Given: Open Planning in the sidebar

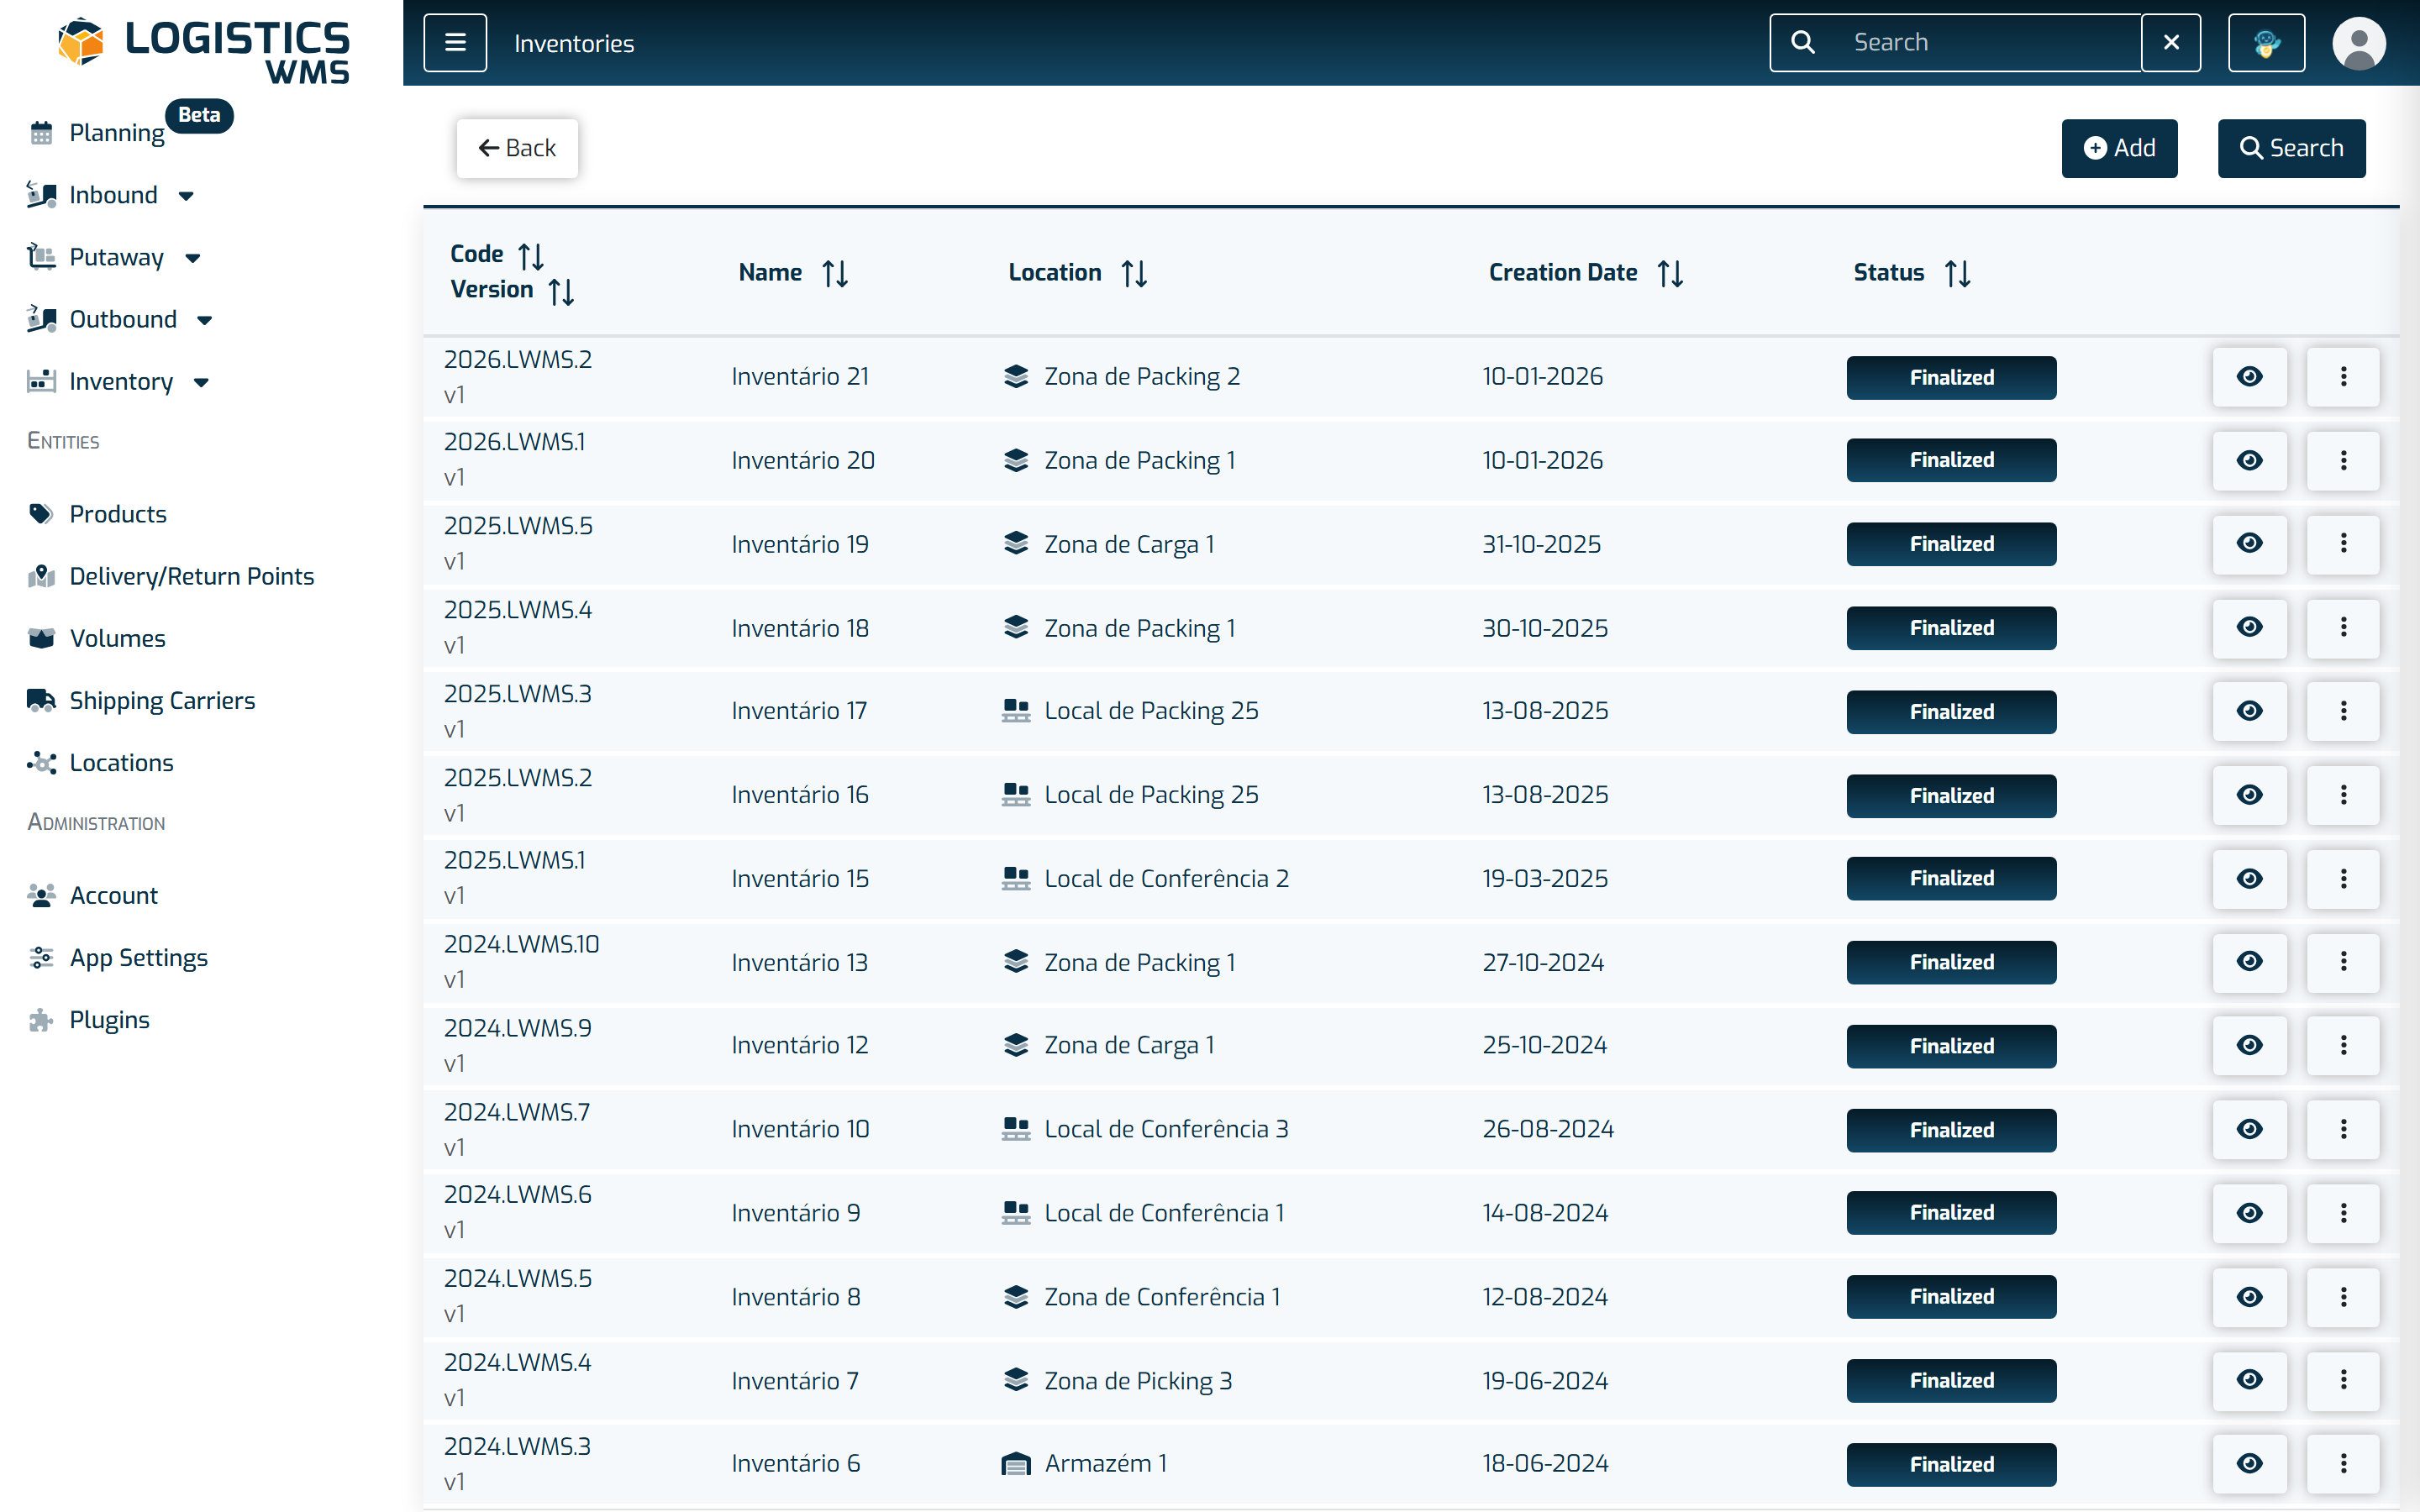Looking at the screenshot, I should coord(116,132).
